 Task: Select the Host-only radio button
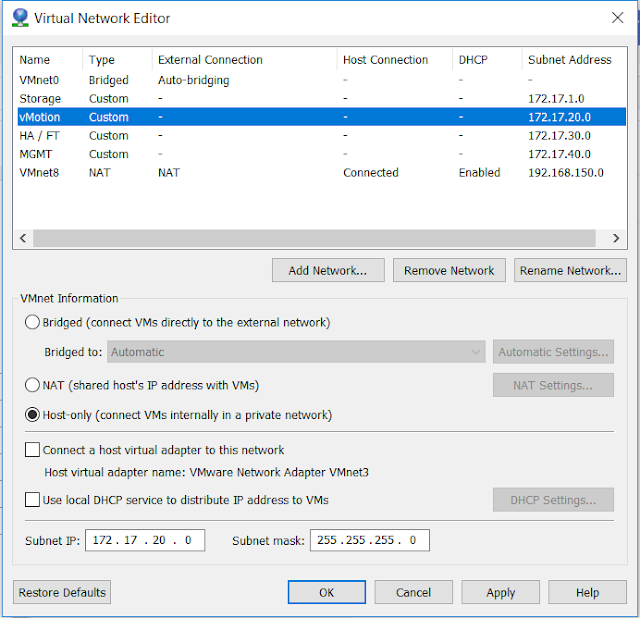(32, 415)
